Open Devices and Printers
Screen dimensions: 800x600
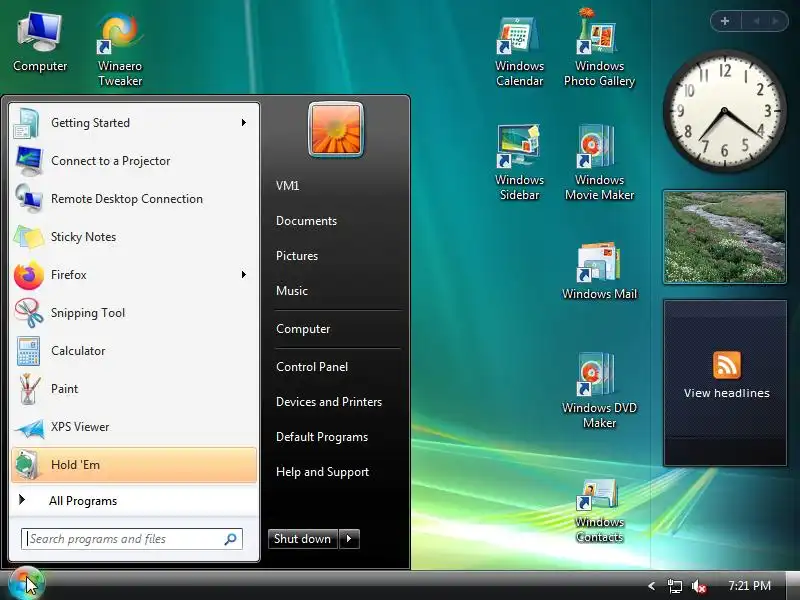pos(329,402)
